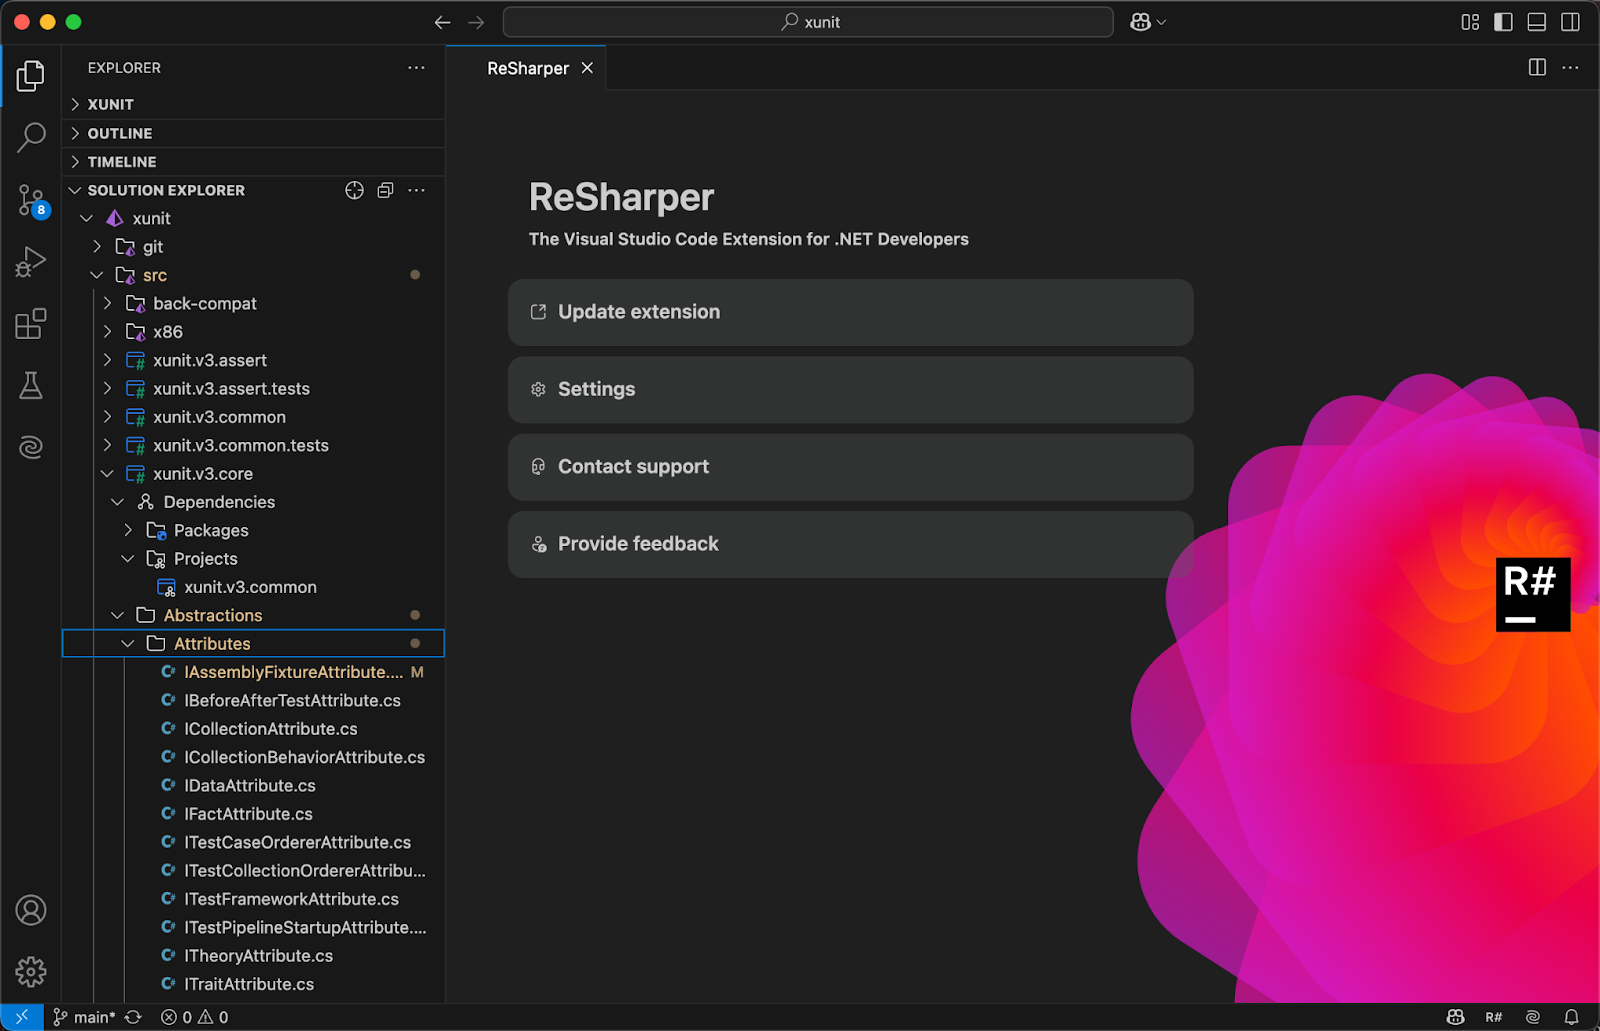Expand the TIMELINE section
1600x1031 pixels.
[x=75, y=161]
